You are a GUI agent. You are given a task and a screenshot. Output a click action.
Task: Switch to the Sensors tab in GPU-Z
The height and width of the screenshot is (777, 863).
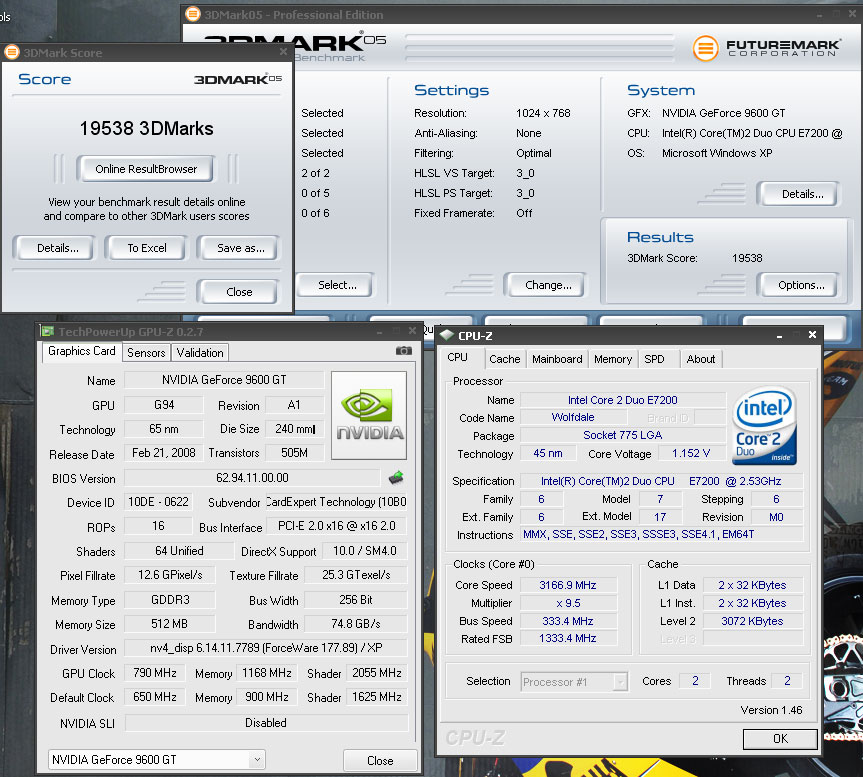(x=146, y=353)
